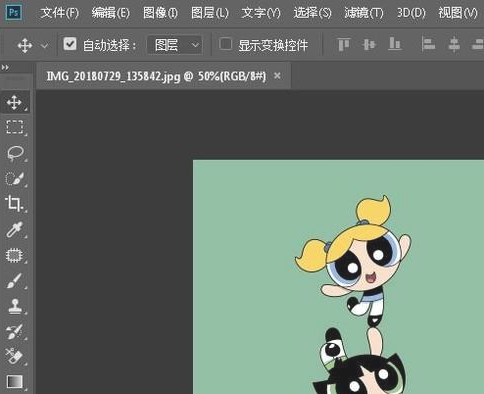
Task: Select the Quick Selection tool
Action: click(14, 179)
